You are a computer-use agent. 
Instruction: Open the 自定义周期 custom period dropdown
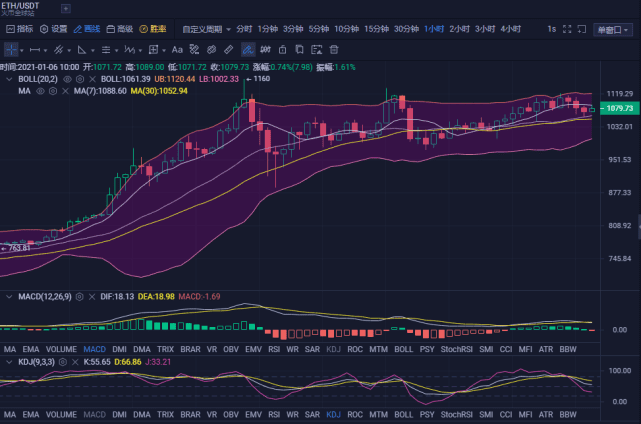[x=206, y=29]
